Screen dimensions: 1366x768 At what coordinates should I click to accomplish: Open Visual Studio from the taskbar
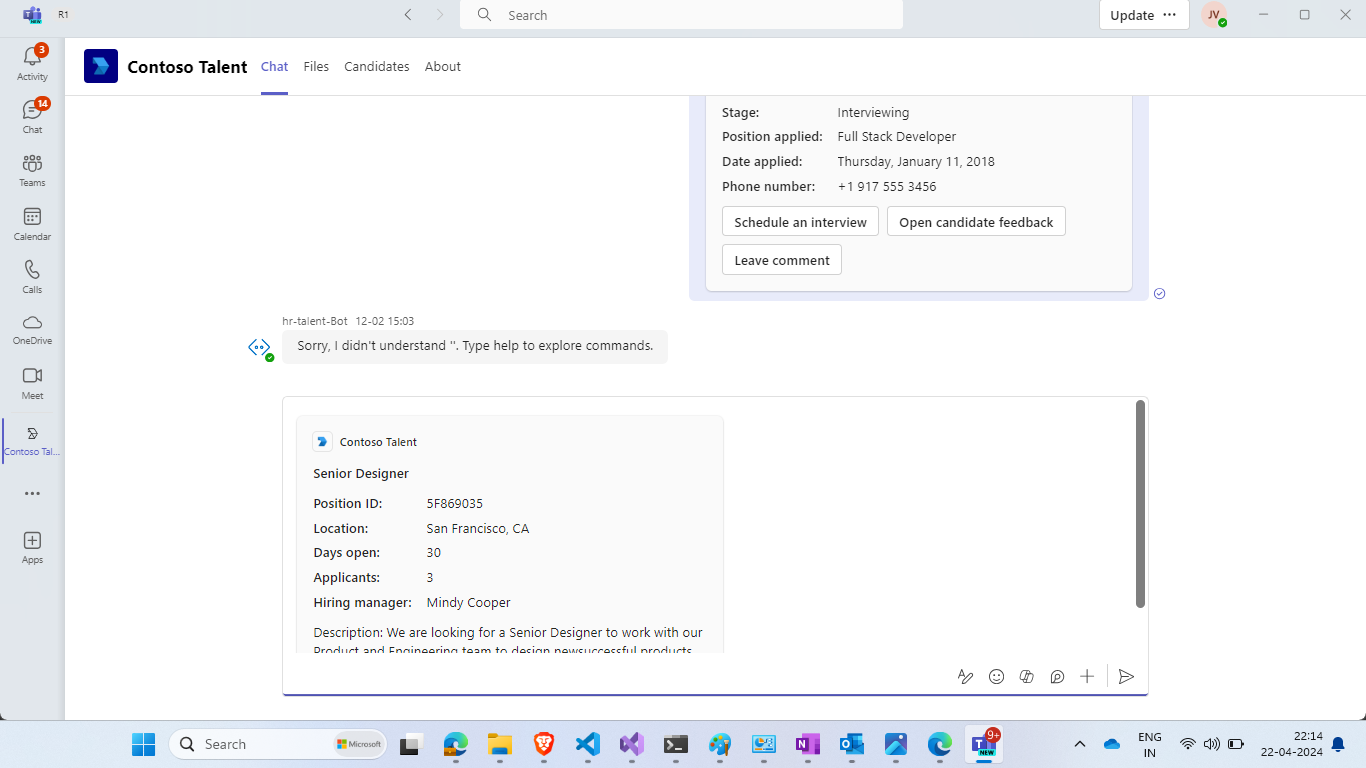[631, 744]
